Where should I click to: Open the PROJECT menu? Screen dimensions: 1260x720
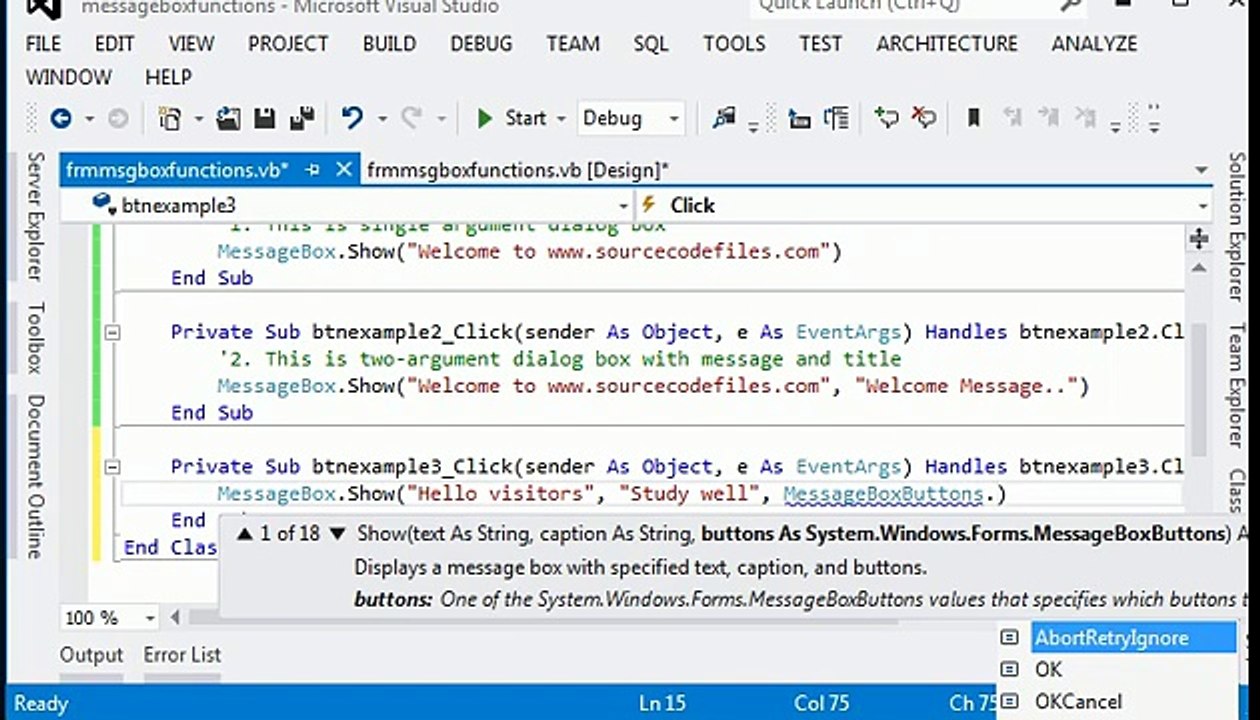pos(288,44)
